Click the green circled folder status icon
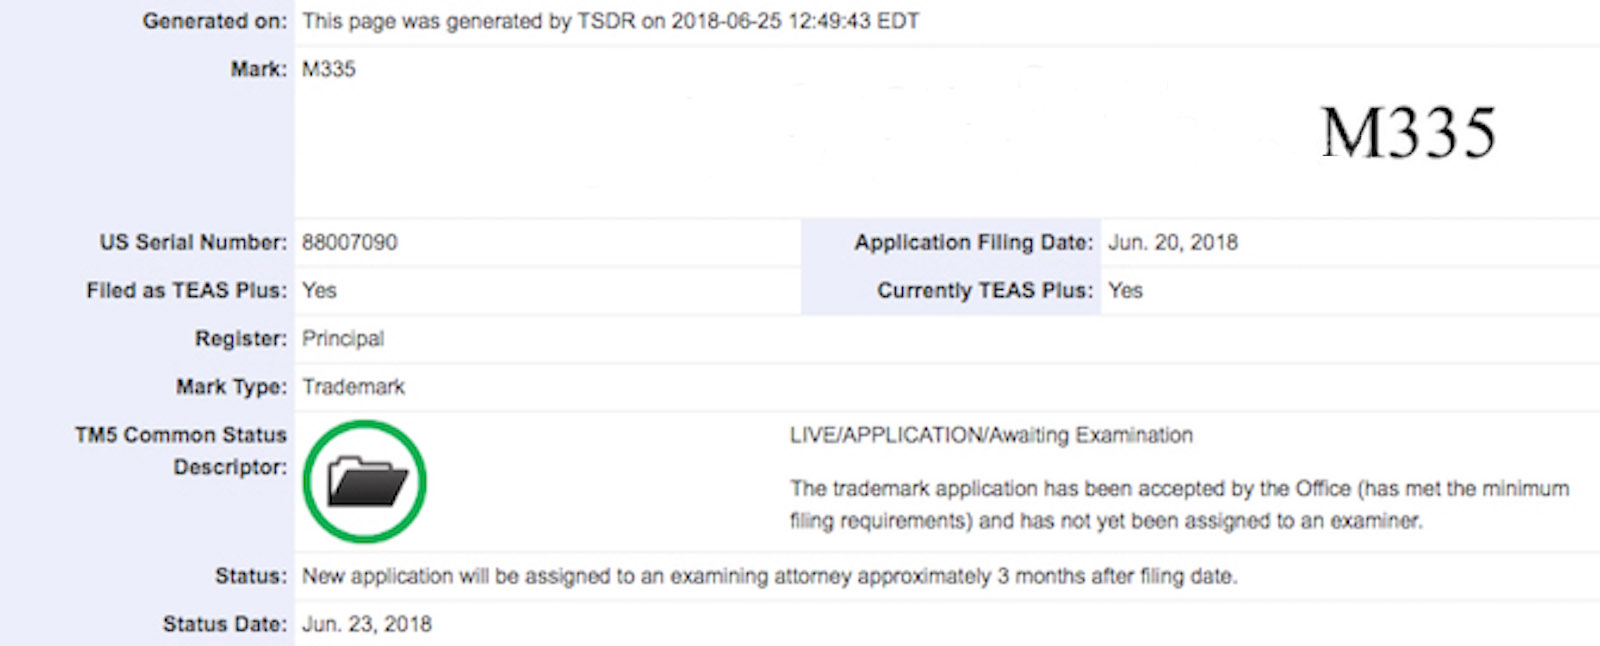Screen dimensions: 1600x646 coord(365,482)
